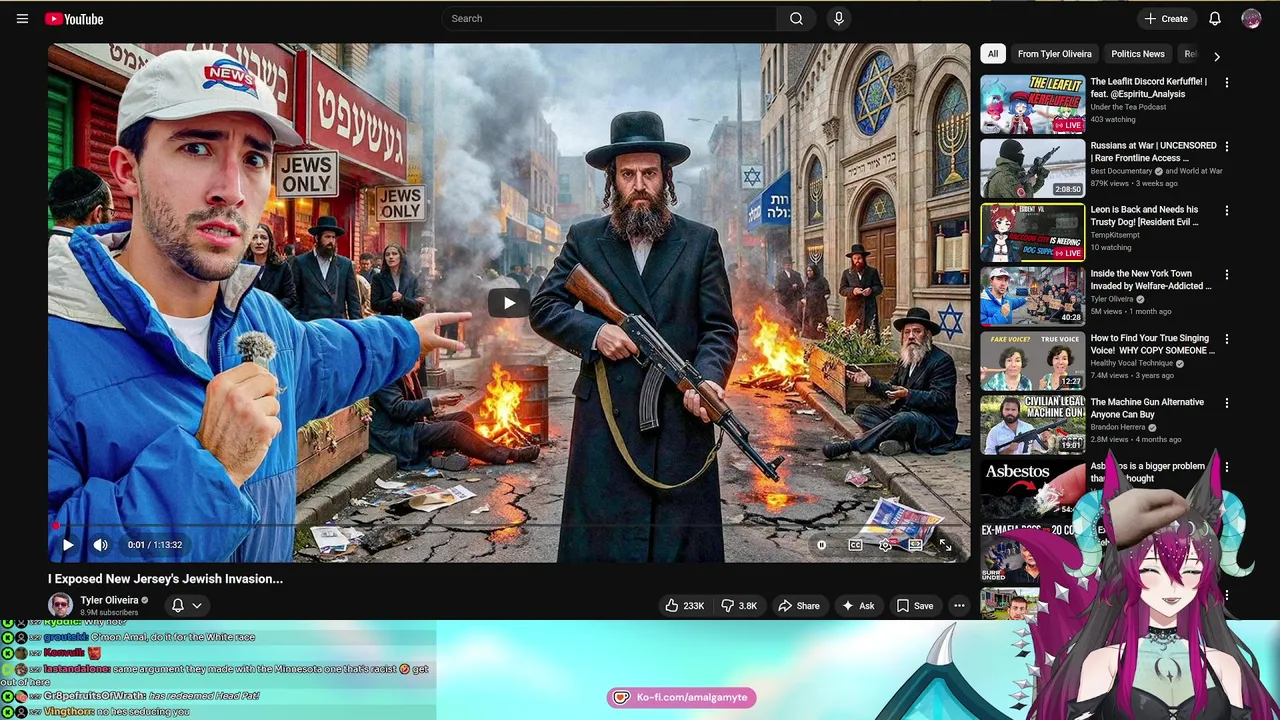
Task: Open the Ko-fi.com/amalgamyte link overlay
Action: 681,697
